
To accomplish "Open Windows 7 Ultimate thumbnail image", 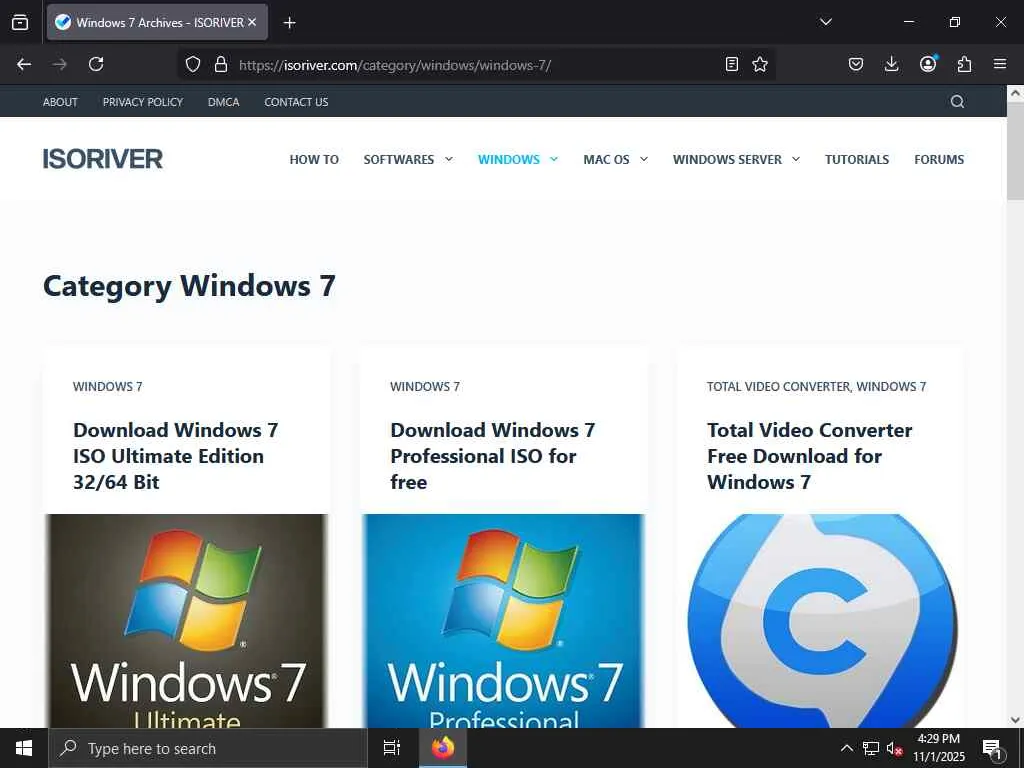I will (x=186, y=621).
